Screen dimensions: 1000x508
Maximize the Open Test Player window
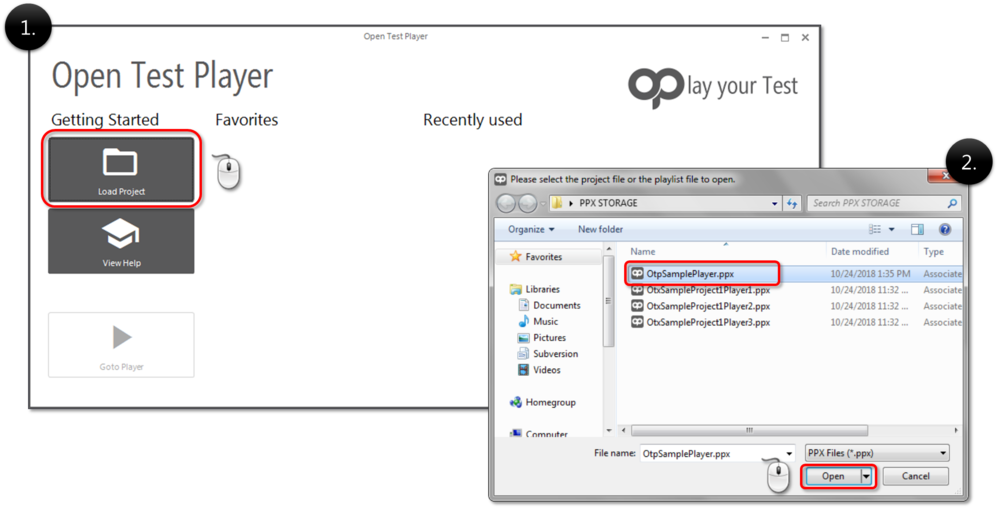pyautogui.click(x=784, y=38)
